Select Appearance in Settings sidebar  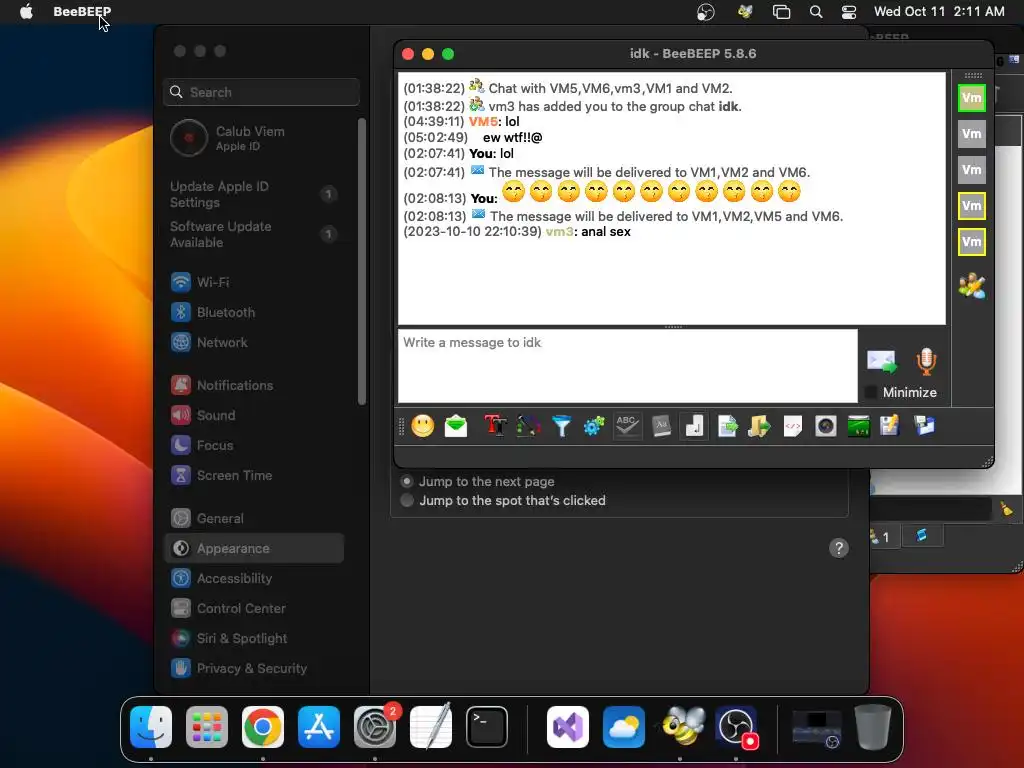coord(253,549)
